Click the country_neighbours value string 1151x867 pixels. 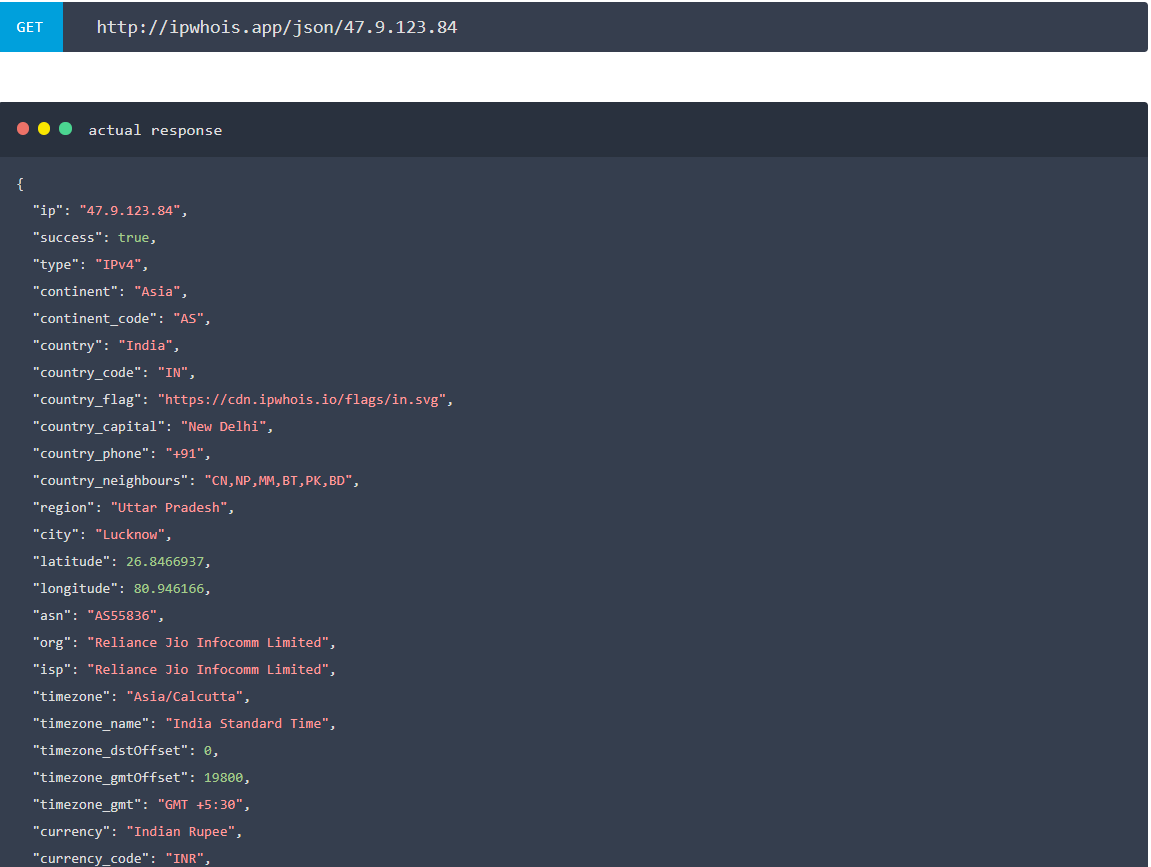tap(281, 480)
